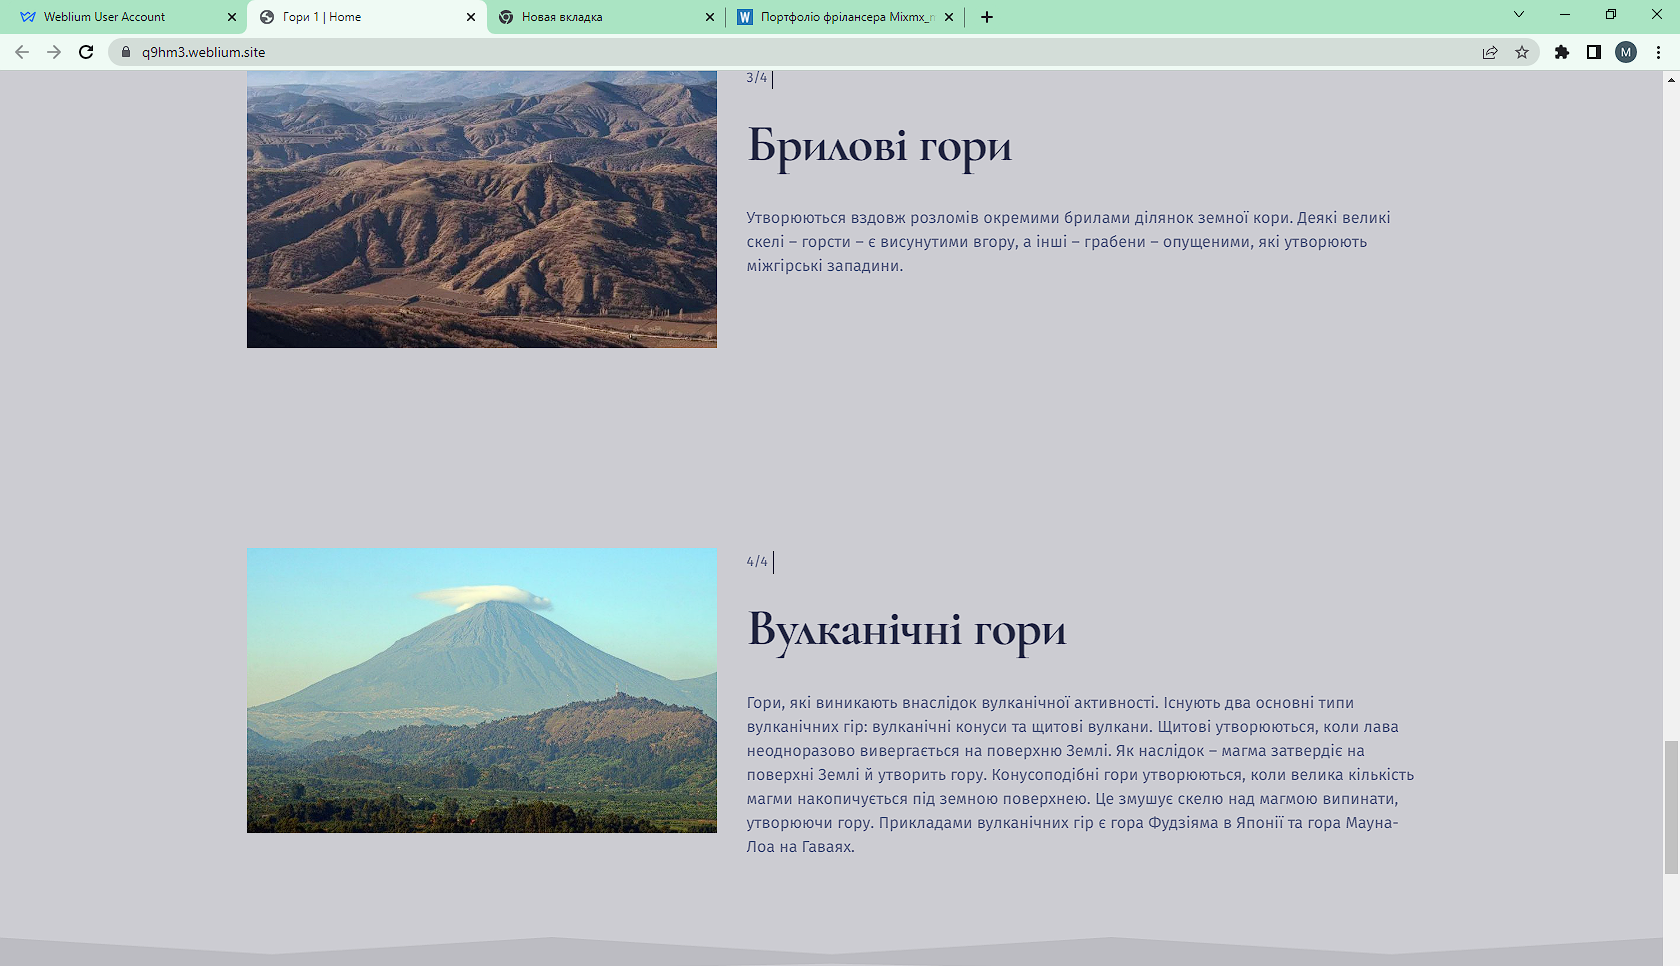The width and height of the screenshot is (1680, 966).
Task: View site info via the lock icon
Action: tap(126, 52)
